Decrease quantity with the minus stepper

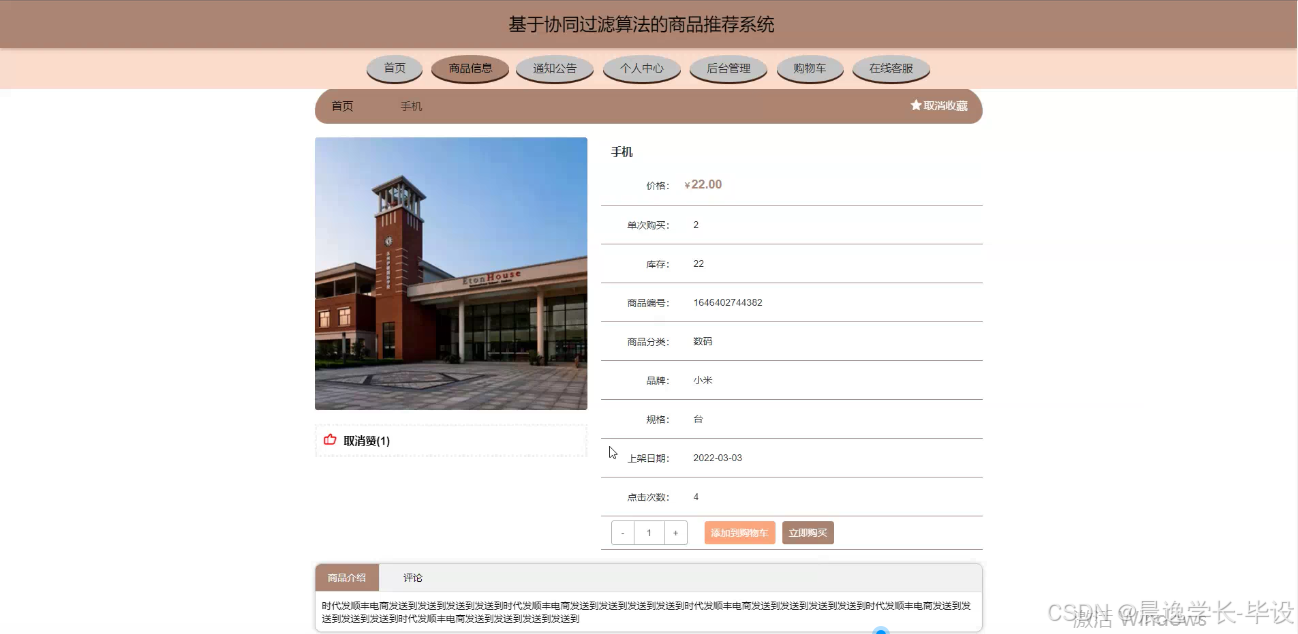coord(622,532)
